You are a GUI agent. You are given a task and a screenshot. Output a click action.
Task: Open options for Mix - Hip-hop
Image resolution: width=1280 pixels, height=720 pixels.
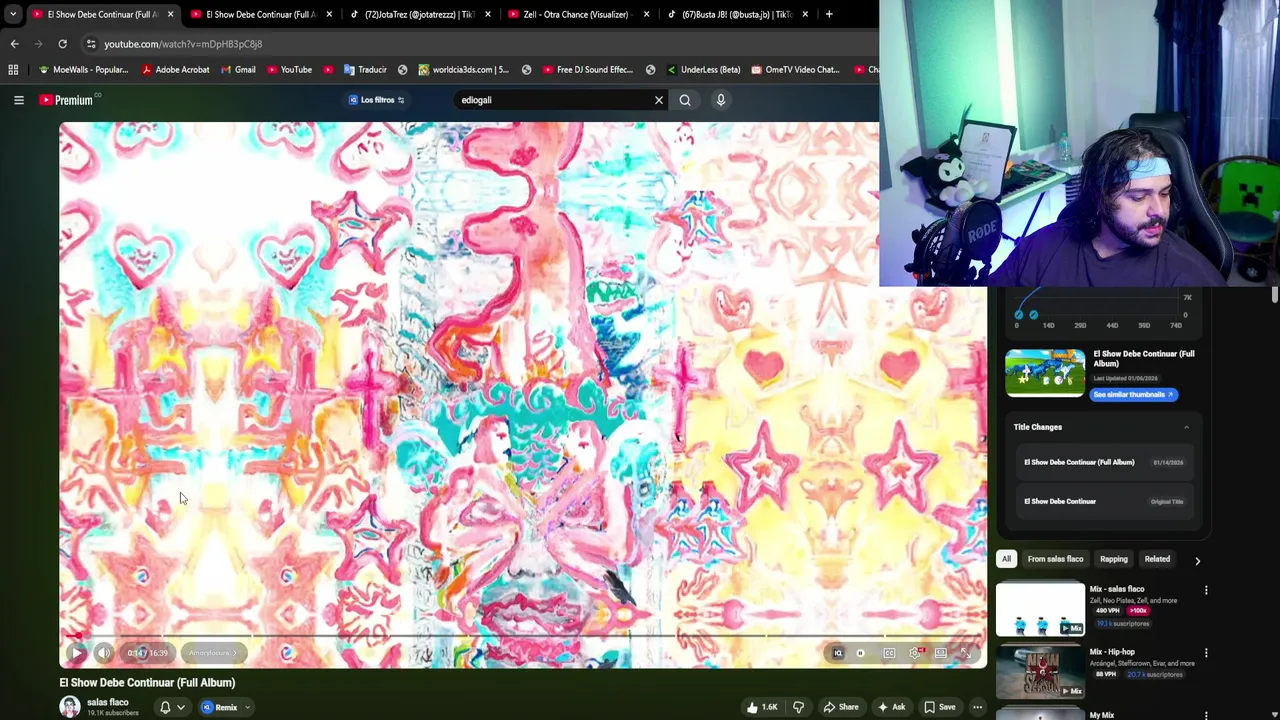click(x=1206, y=653)
